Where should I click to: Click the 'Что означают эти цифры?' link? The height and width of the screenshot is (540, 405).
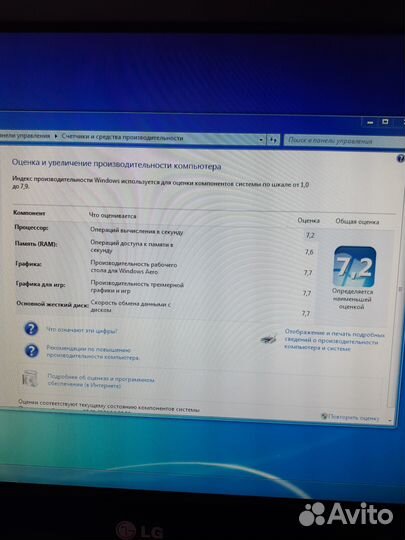pyautogui.click(x=82, y=331)
